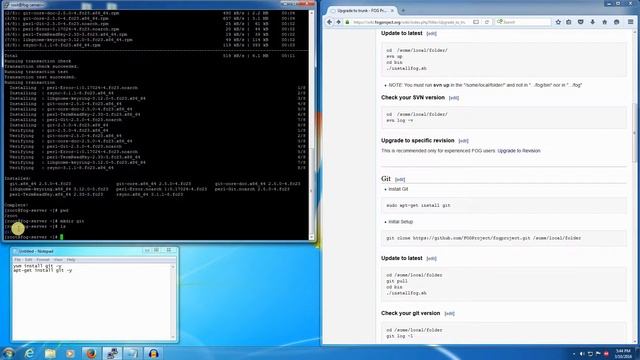Open Notepad File menu

tap(18, 260)
